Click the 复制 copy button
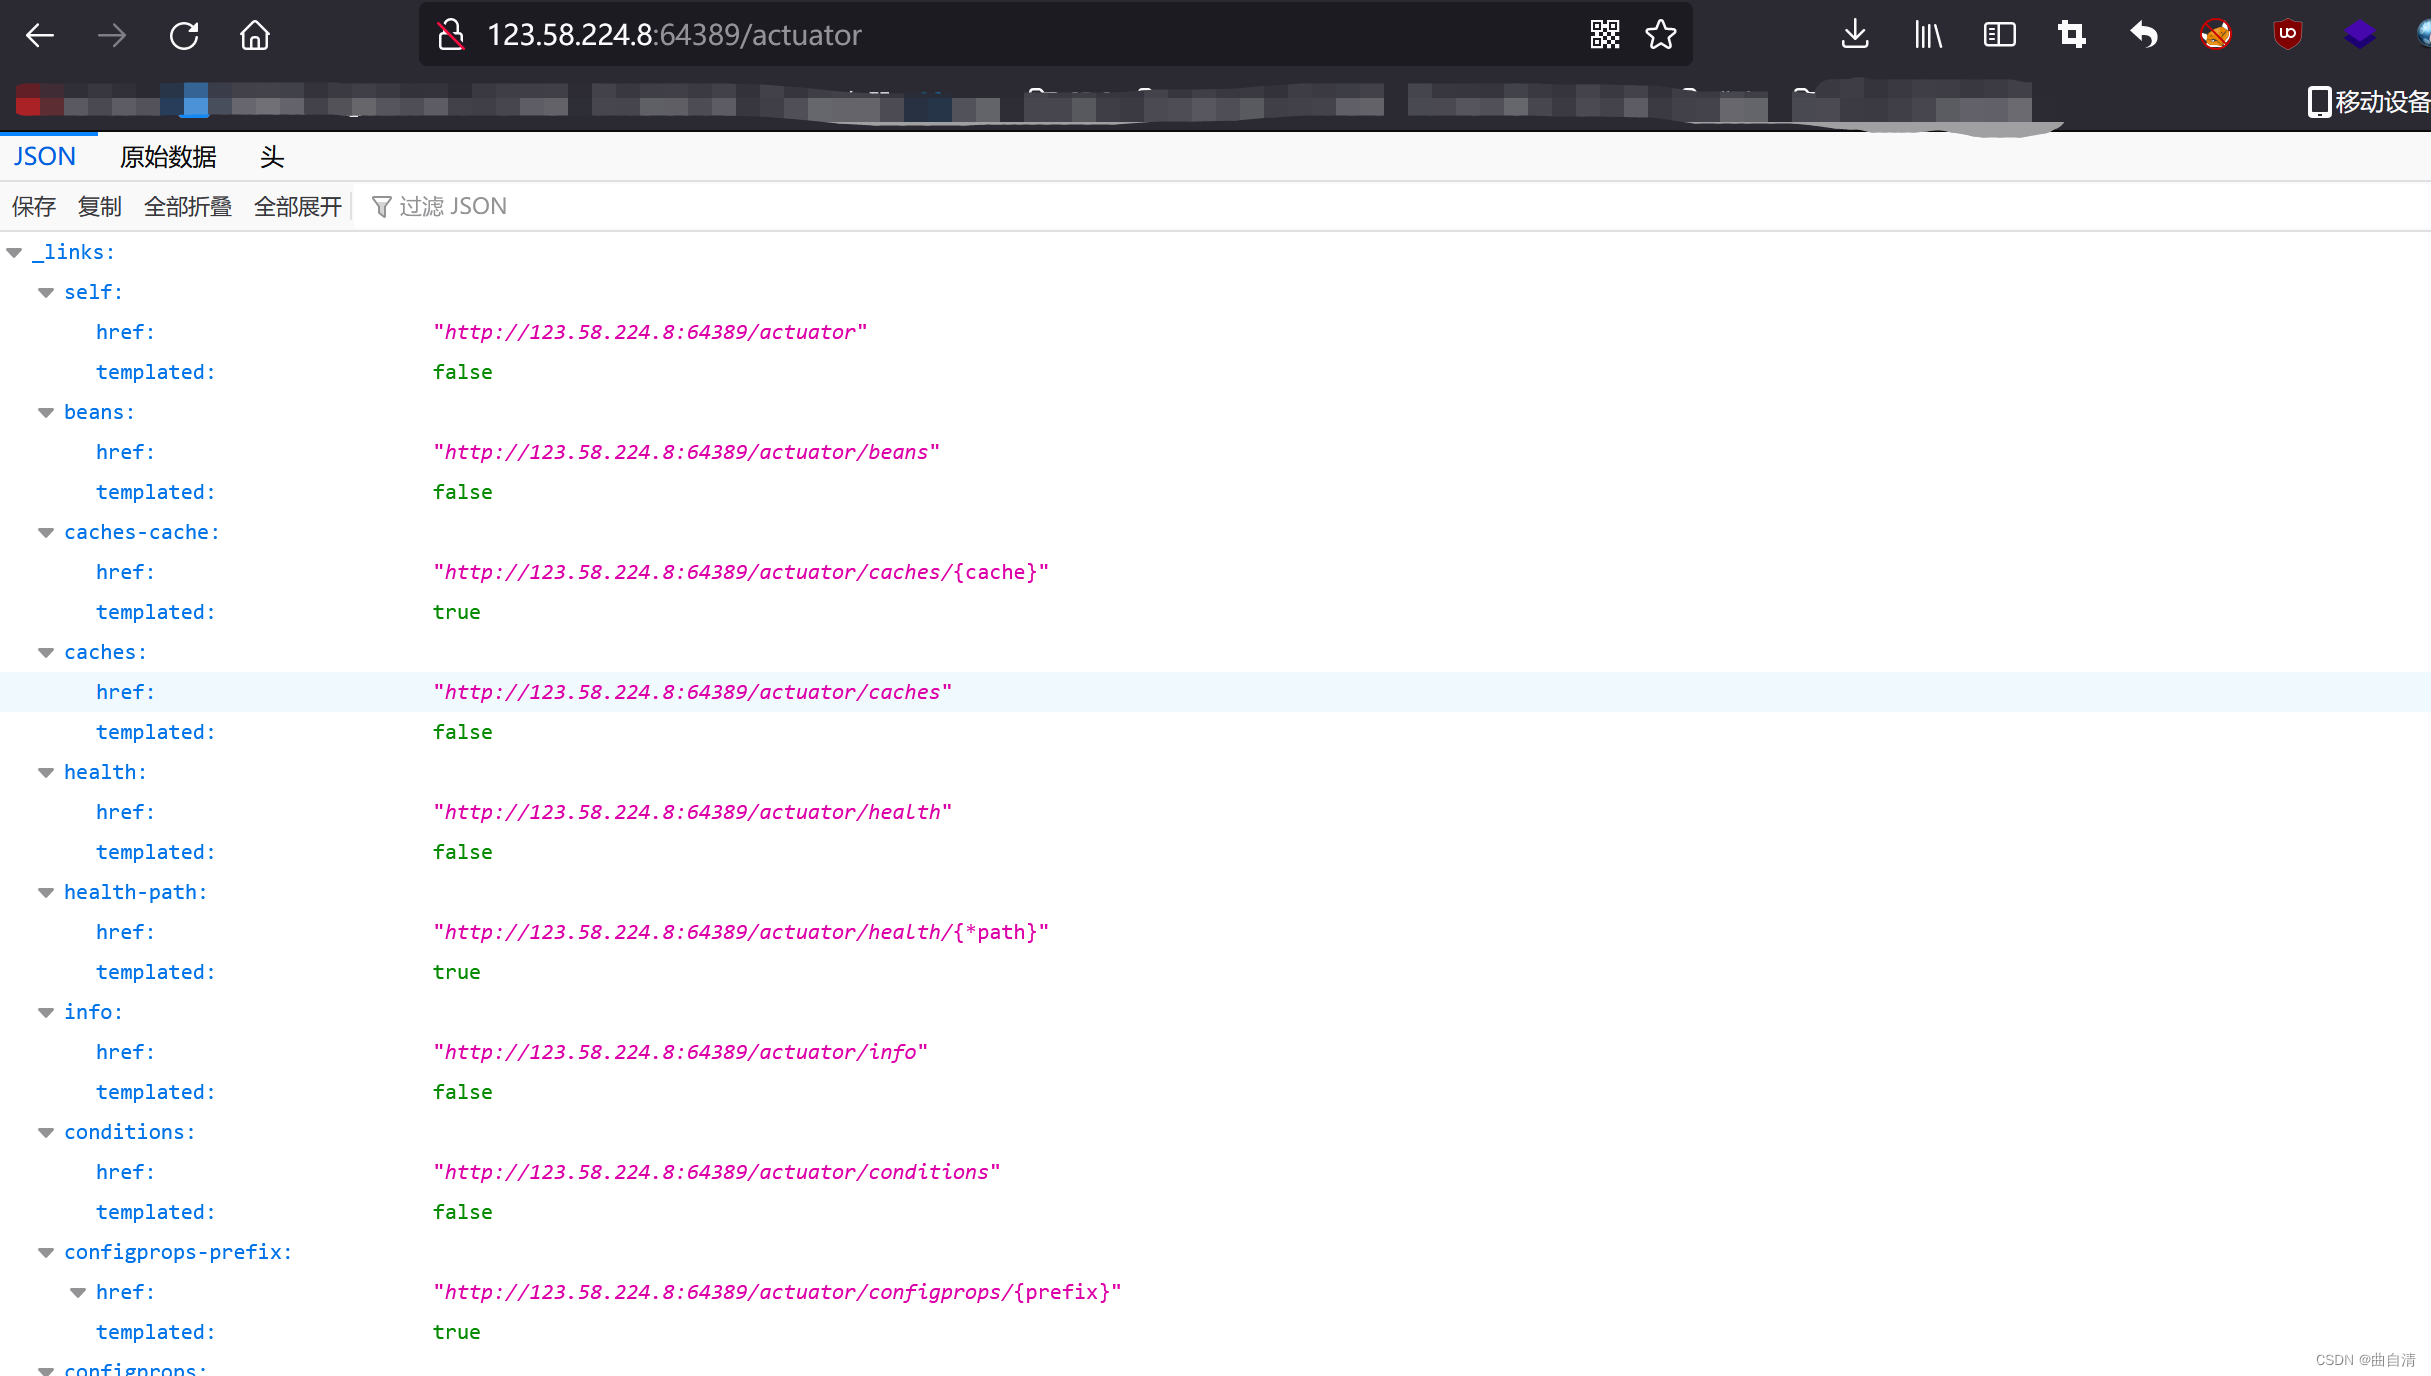This screenshot has height=1376, width=2431. (100, 207)
